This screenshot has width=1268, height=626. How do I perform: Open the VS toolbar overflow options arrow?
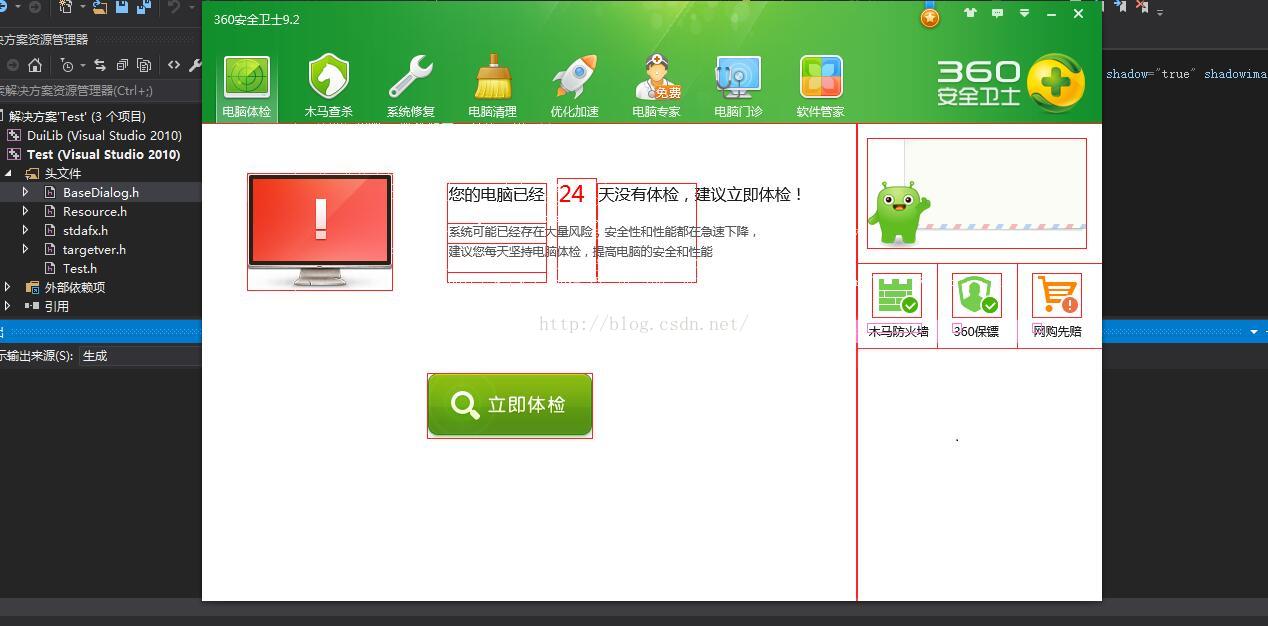click(x=1160, y=12)
